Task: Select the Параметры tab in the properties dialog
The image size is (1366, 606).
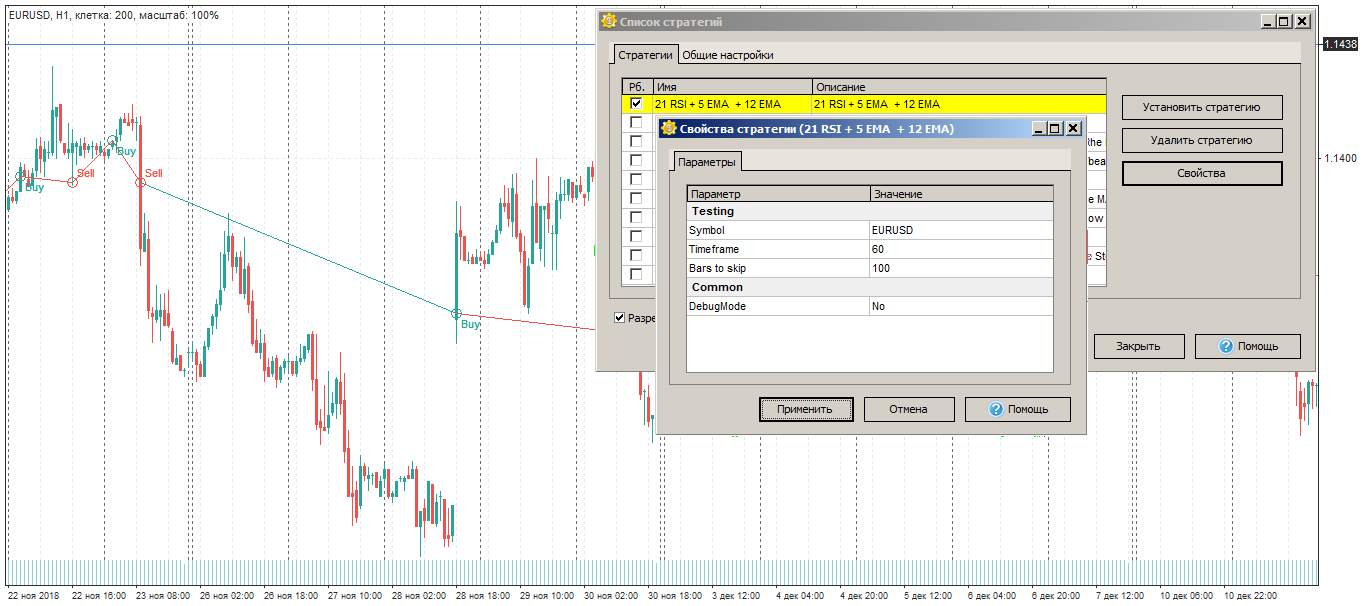Action: pos(706,159)
